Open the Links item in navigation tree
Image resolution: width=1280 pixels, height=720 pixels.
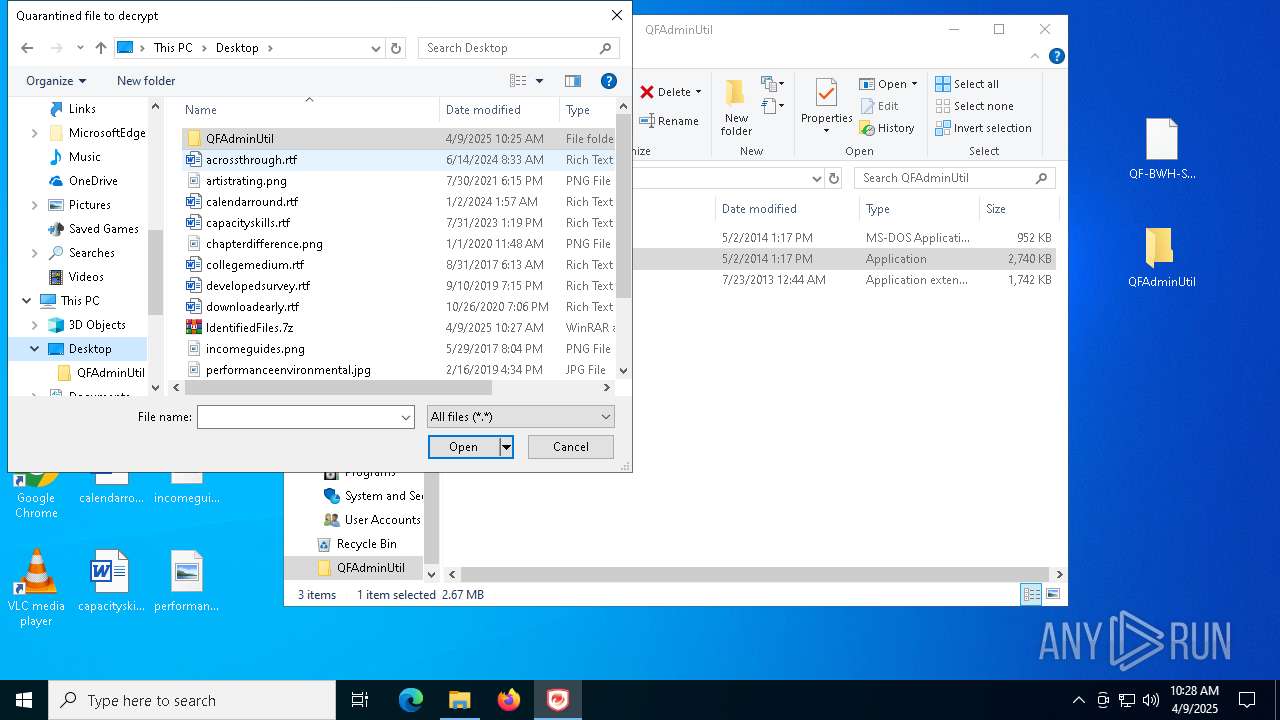click(82, 109)
